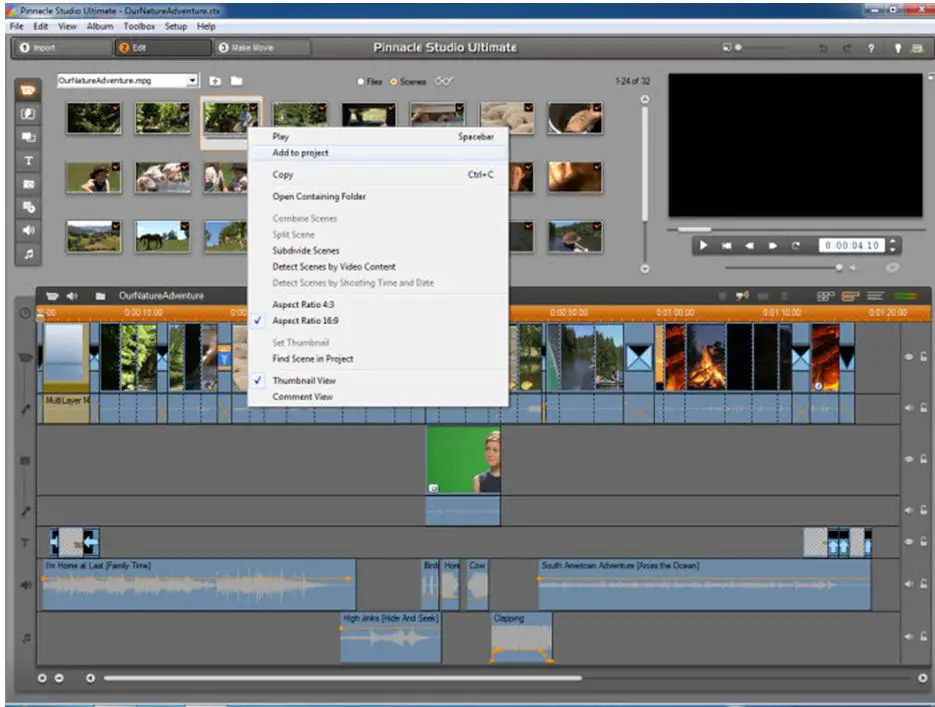
Task: Select the green screen clip on the overlay track
Action: coord(463,460)
